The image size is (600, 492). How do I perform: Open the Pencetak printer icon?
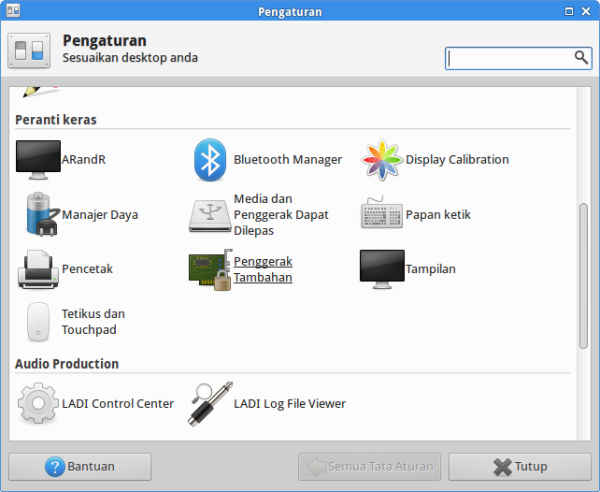pyautogui.click(x=38, y=269)
